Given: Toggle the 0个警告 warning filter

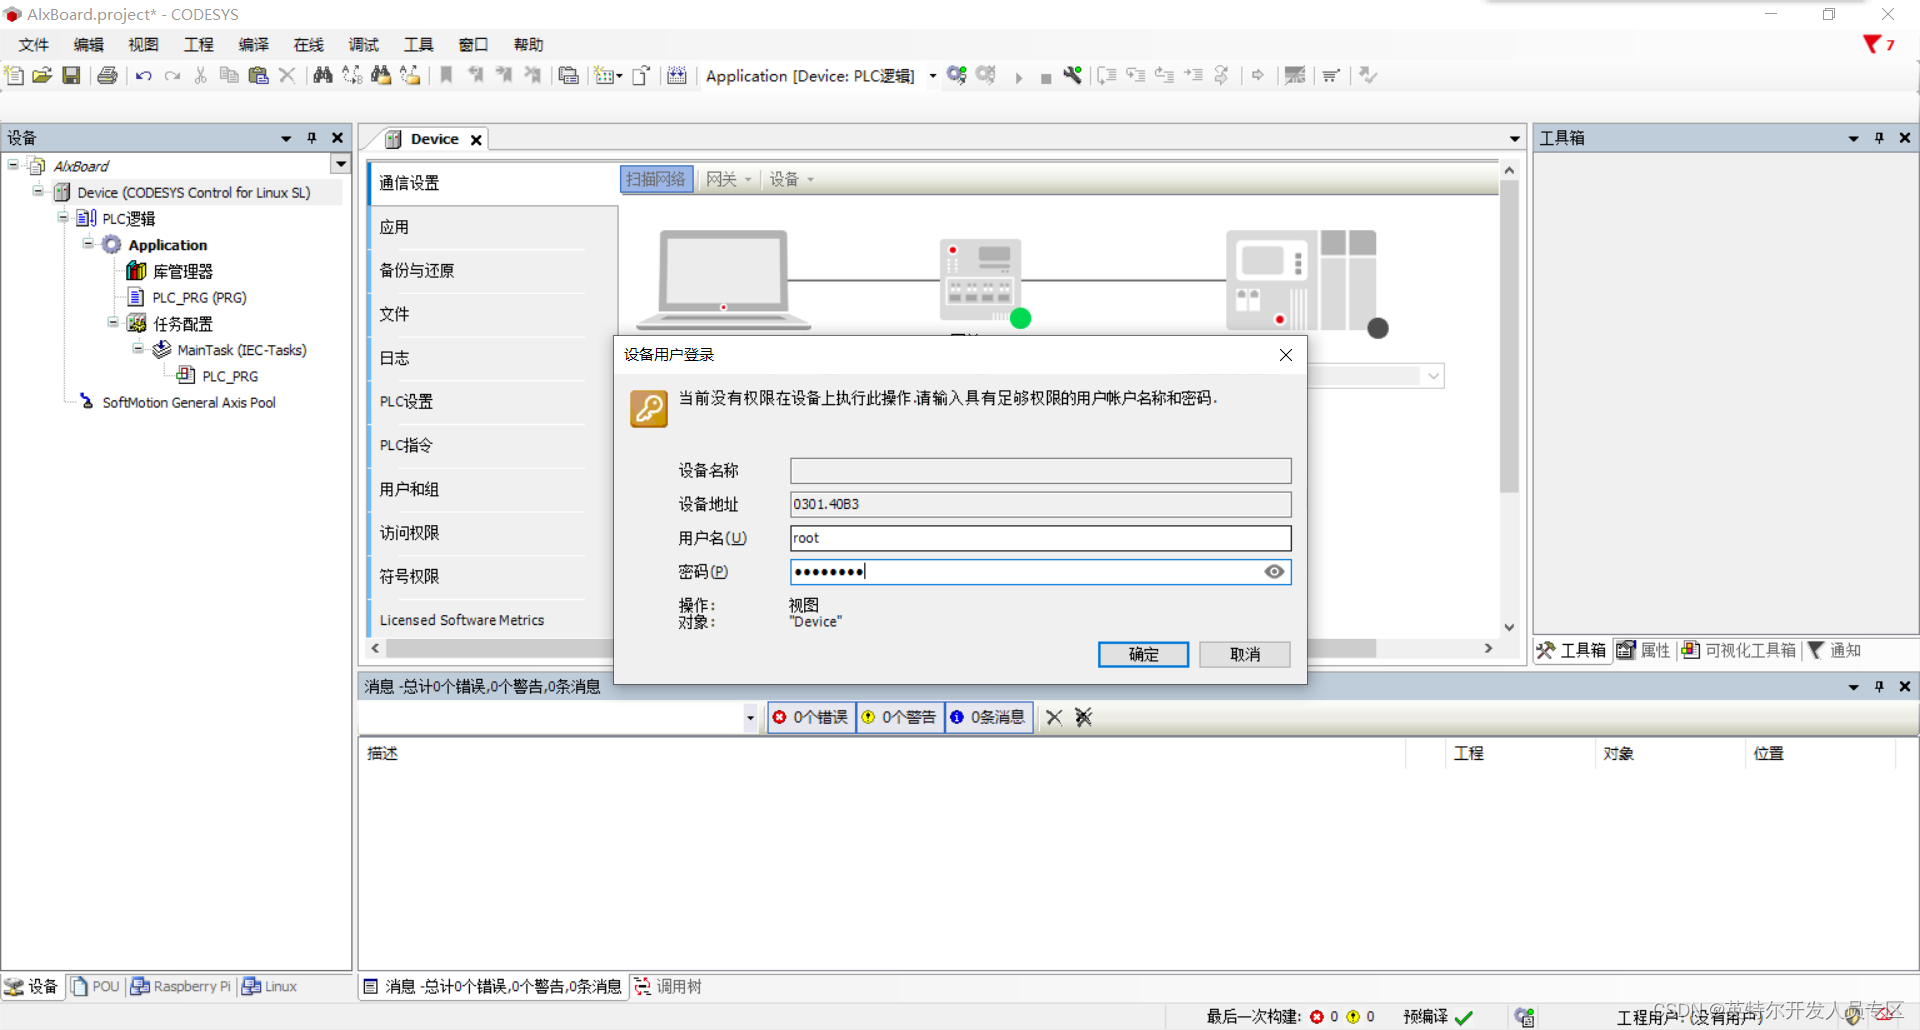Looking at the screenshot, I should point(900,717).
